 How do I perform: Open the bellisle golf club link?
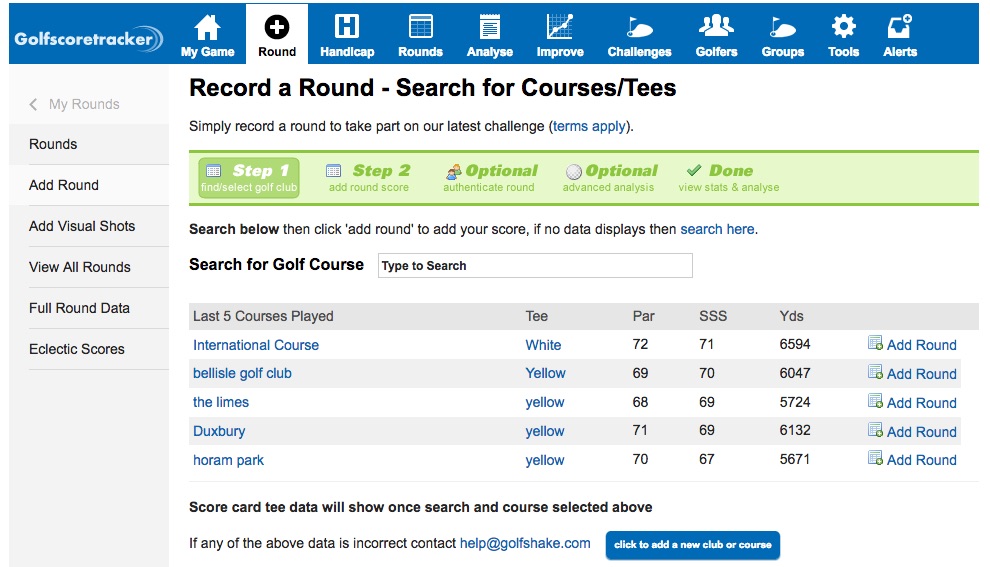click(242, 373)
